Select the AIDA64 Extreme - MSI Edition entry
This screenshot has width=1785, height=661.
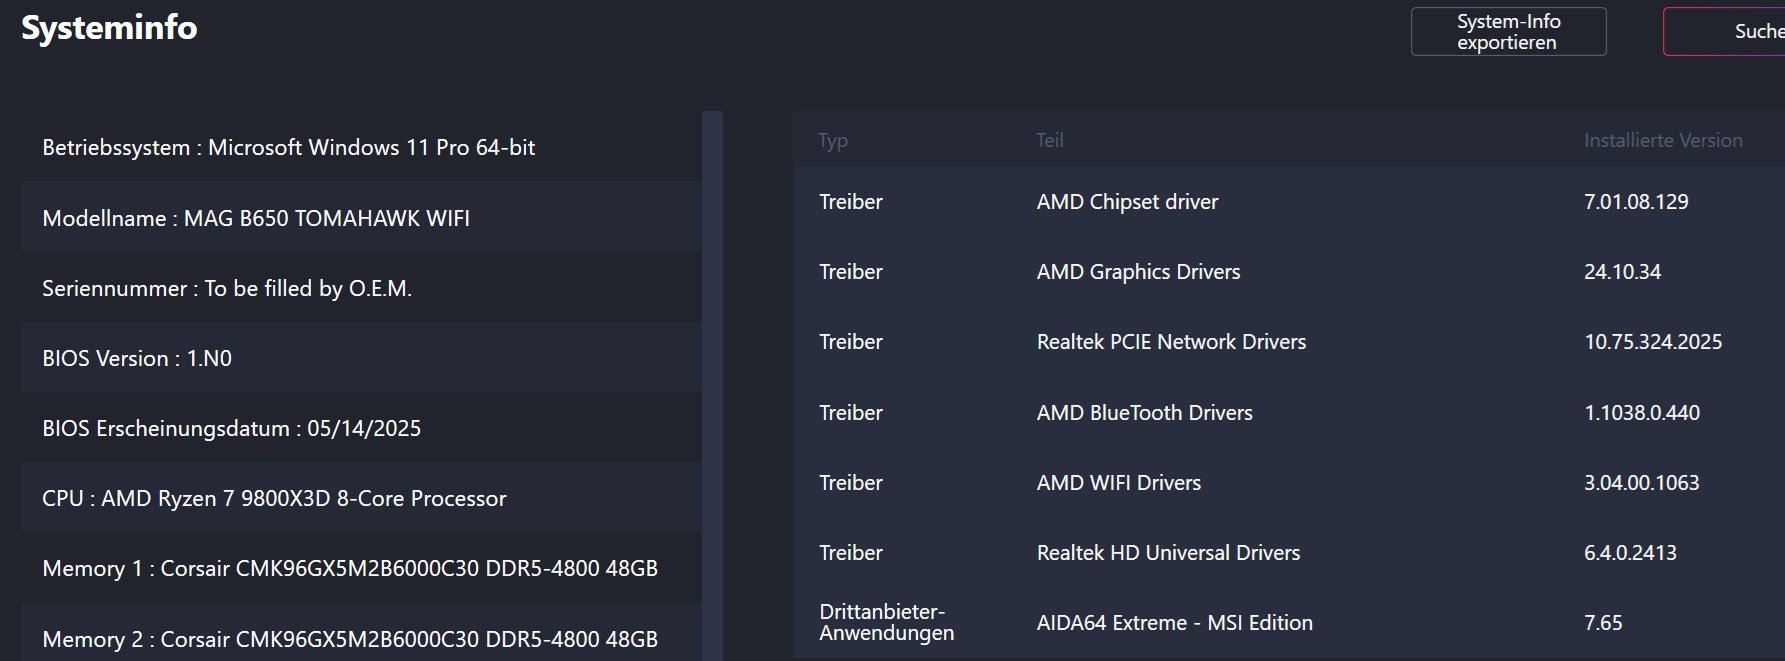pyautogui.click(x=1289, y=623)
